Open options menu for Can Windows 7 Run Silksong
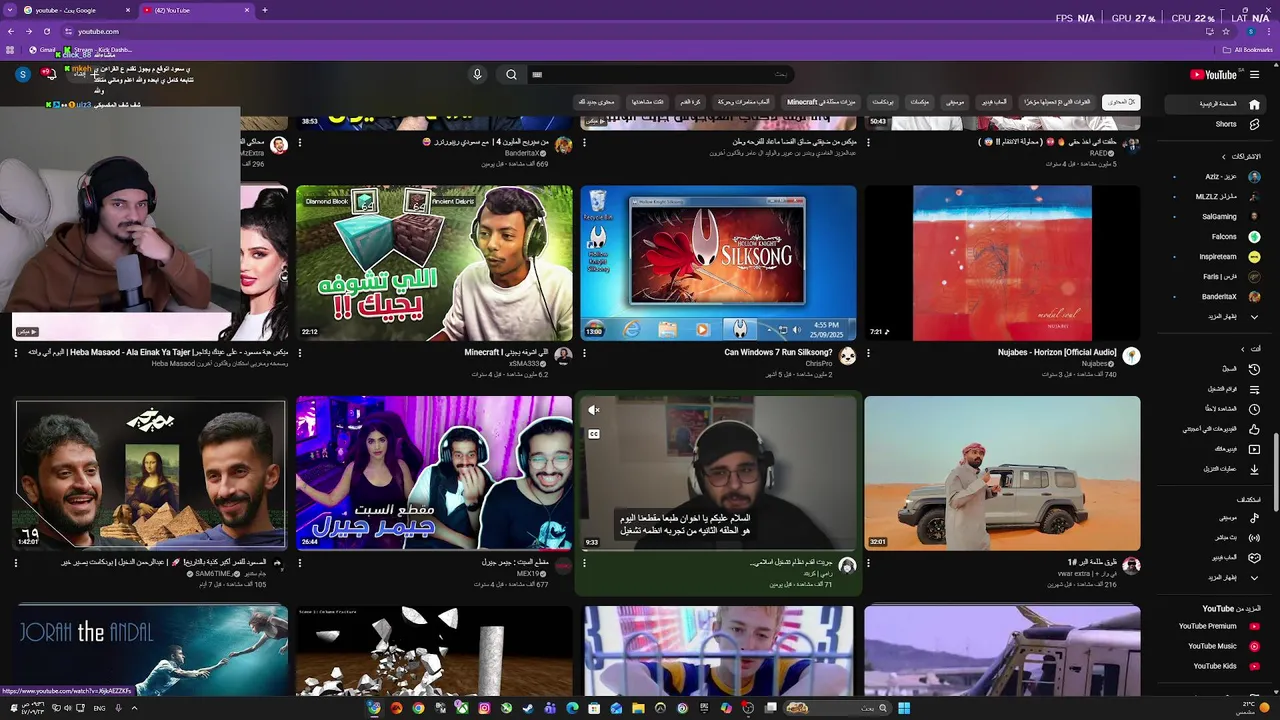Image resolution: width=1280 pixels, height=720 pixels. click(x=584, y=353)
